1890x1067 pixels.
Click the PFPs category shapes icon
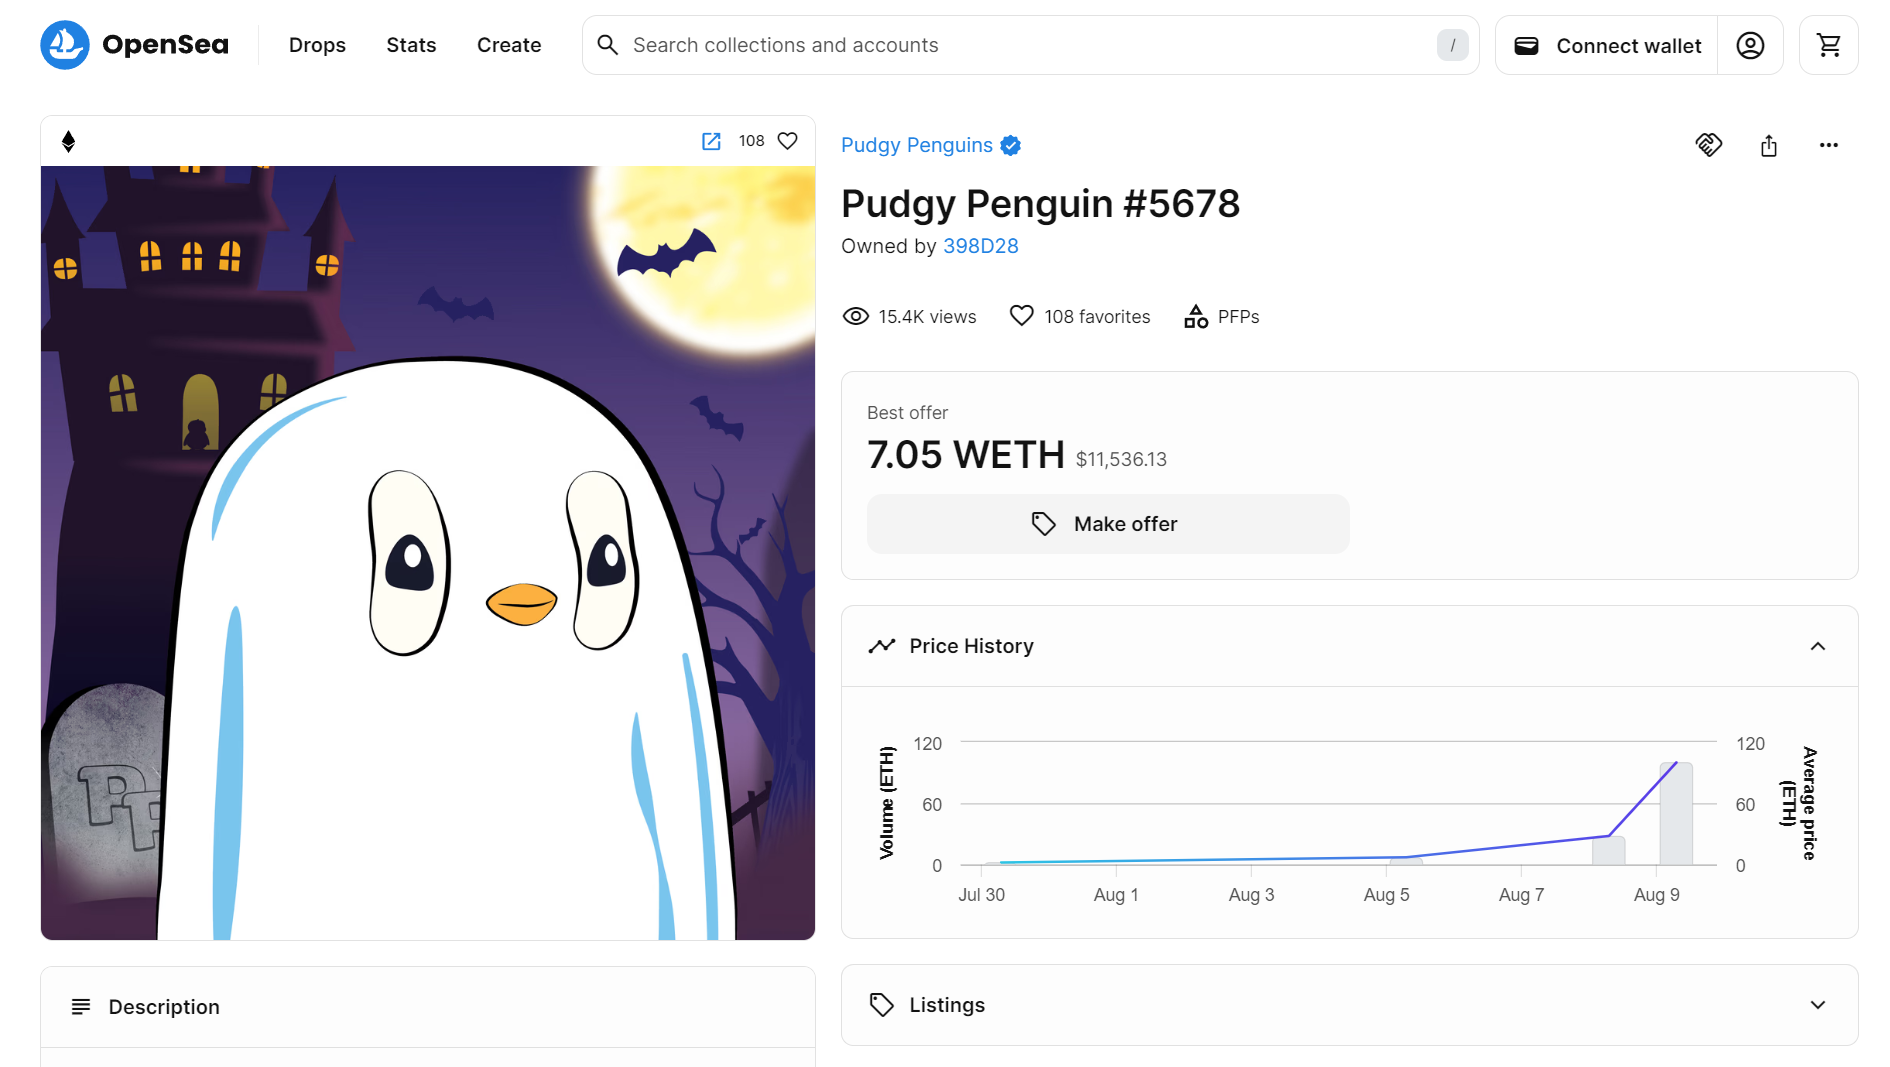tap(1196, 316)
